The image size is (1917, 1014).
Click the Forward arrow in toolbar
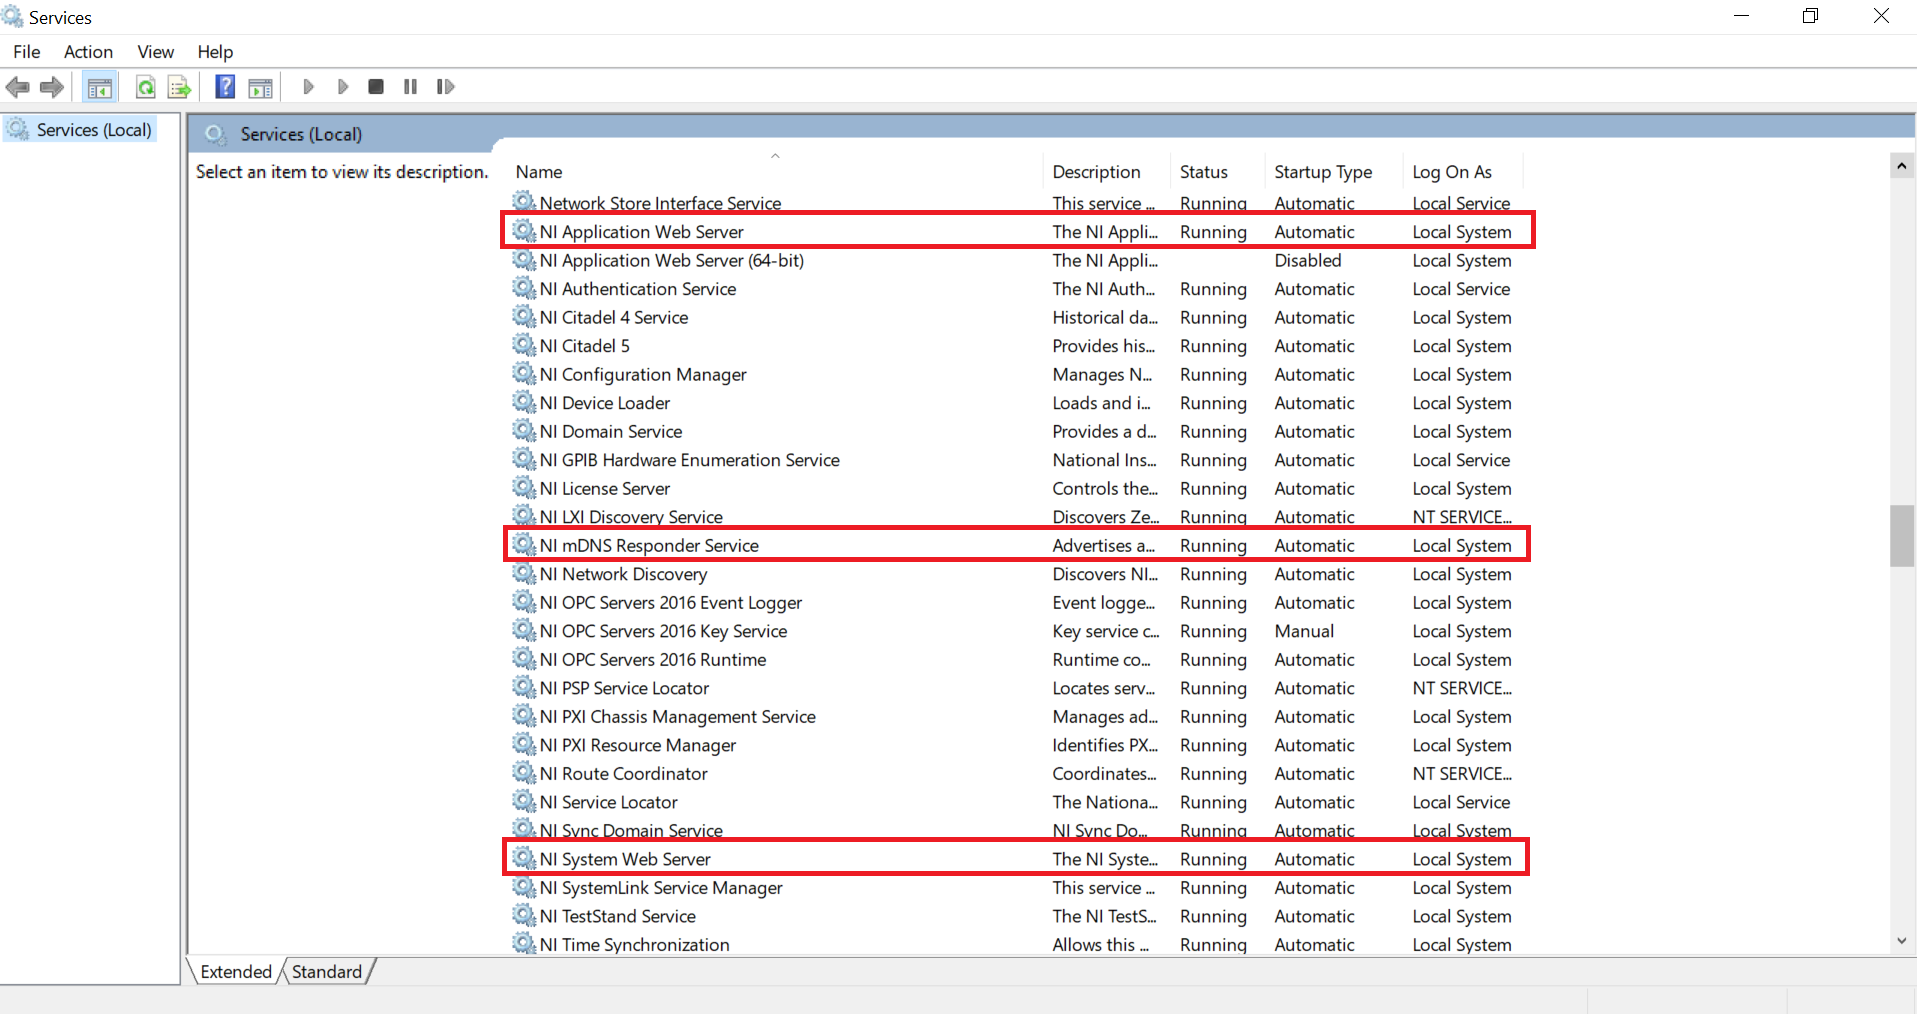52,87
